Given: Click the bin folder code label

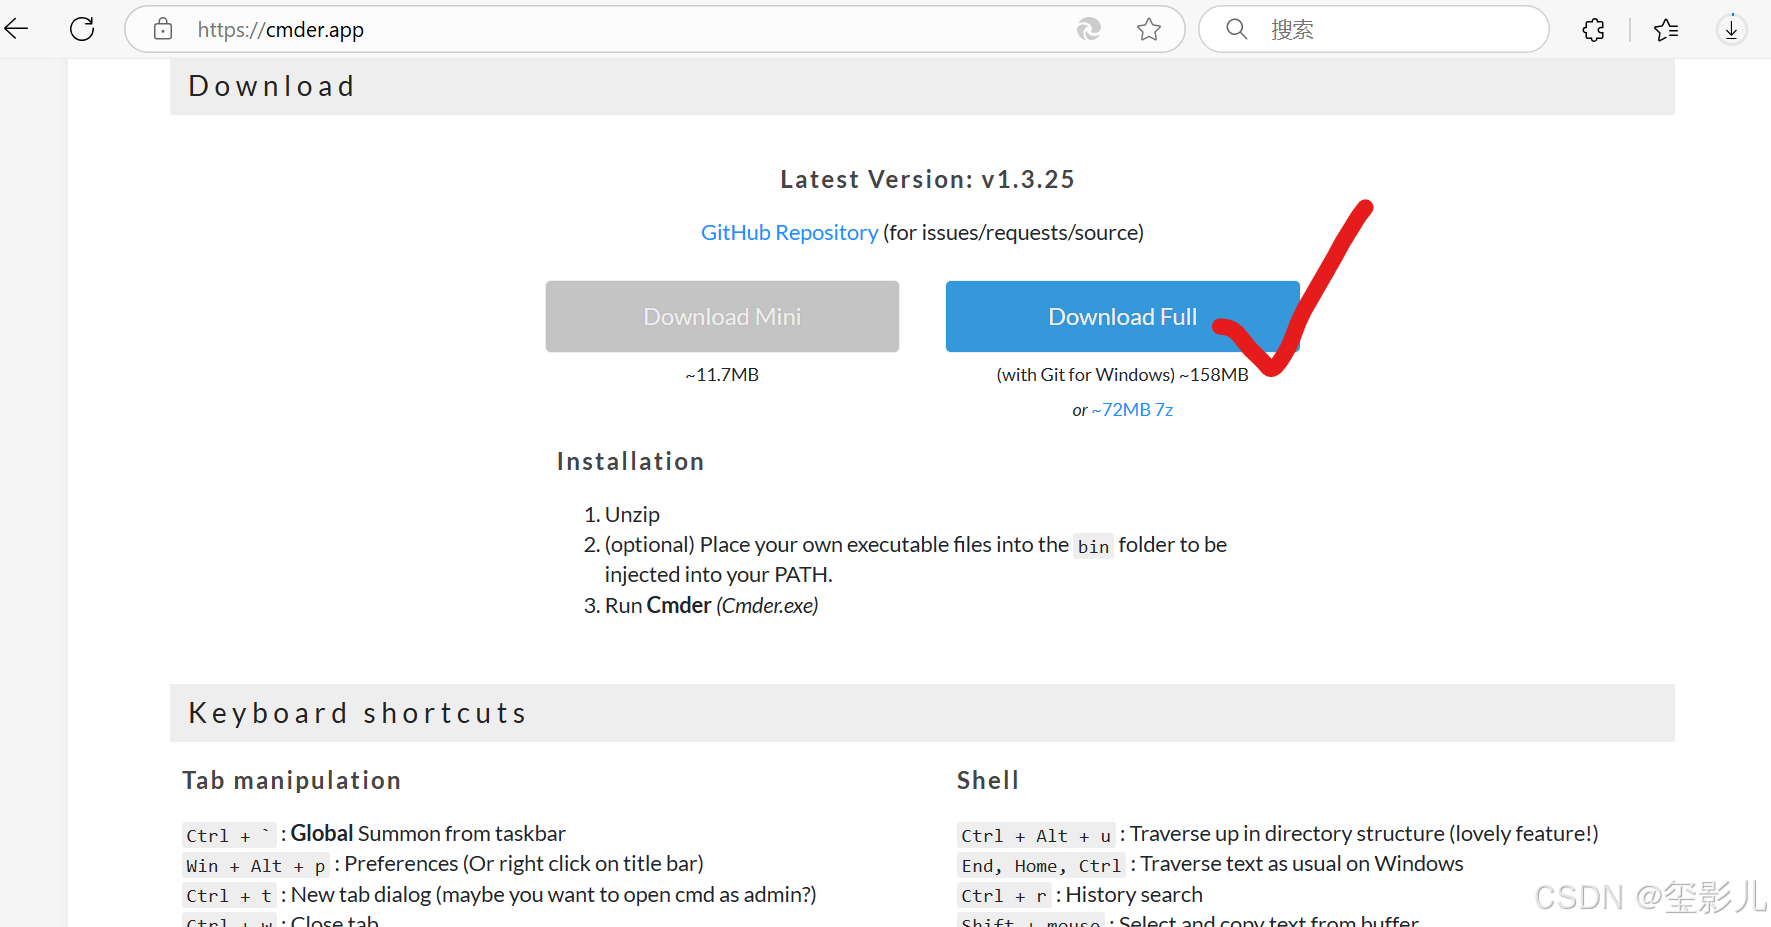Looking at the screenshot, I should tap(1093, 546).
